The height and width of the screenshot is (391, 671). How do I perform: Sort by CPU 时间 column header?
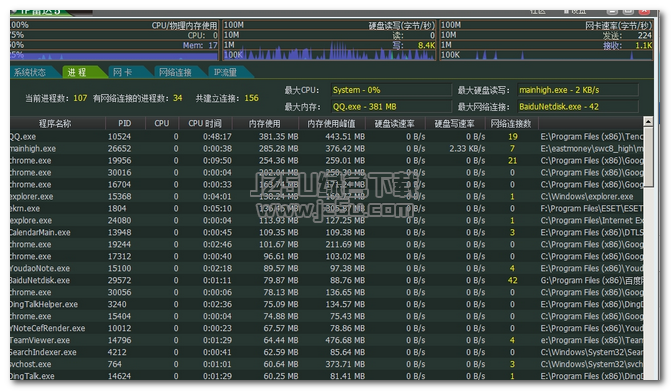pyautogui.click(x=205, y=124)
